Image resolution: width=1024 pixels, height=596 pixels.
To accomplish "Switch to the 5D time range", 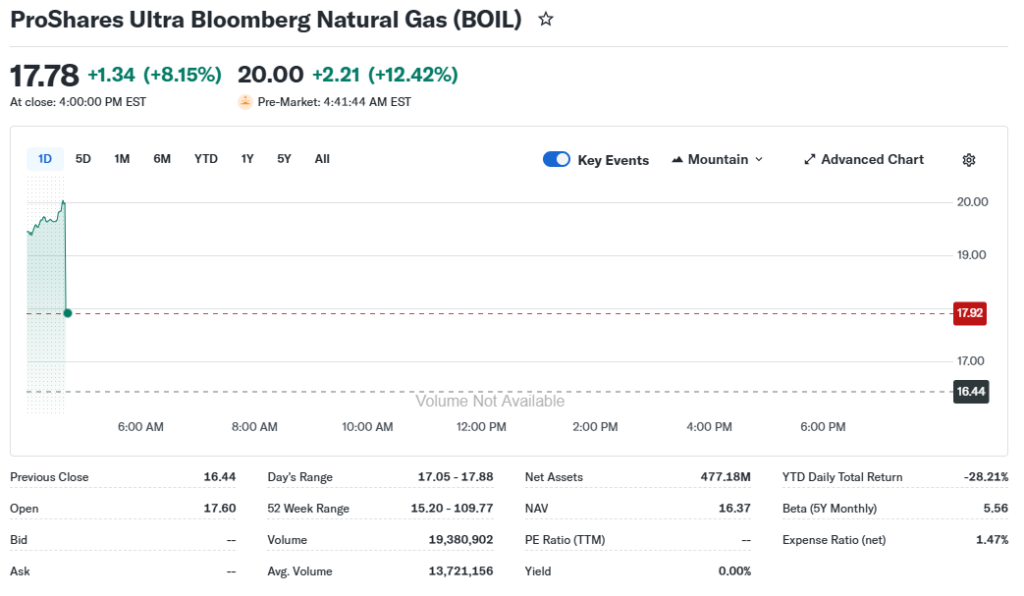I will pos(83,159).
